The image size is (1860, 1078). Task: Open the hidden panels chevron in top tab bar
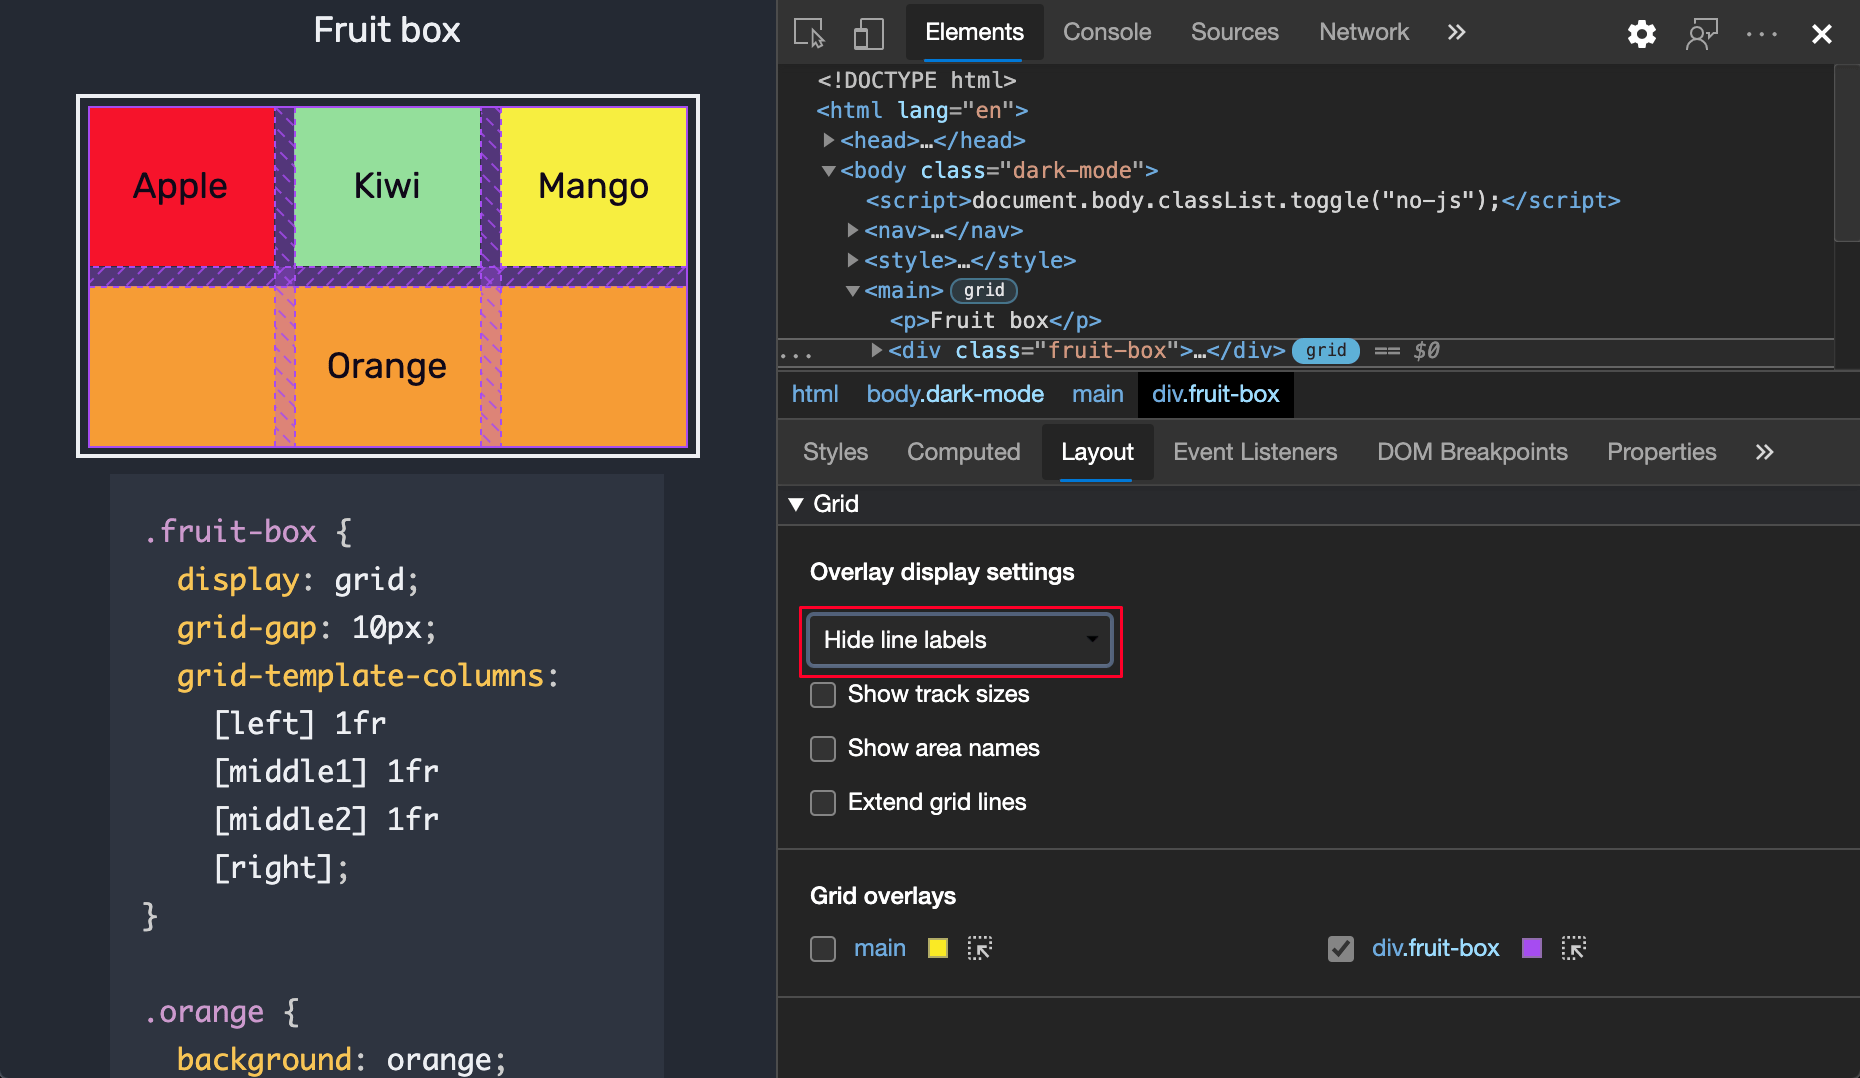1456,31
